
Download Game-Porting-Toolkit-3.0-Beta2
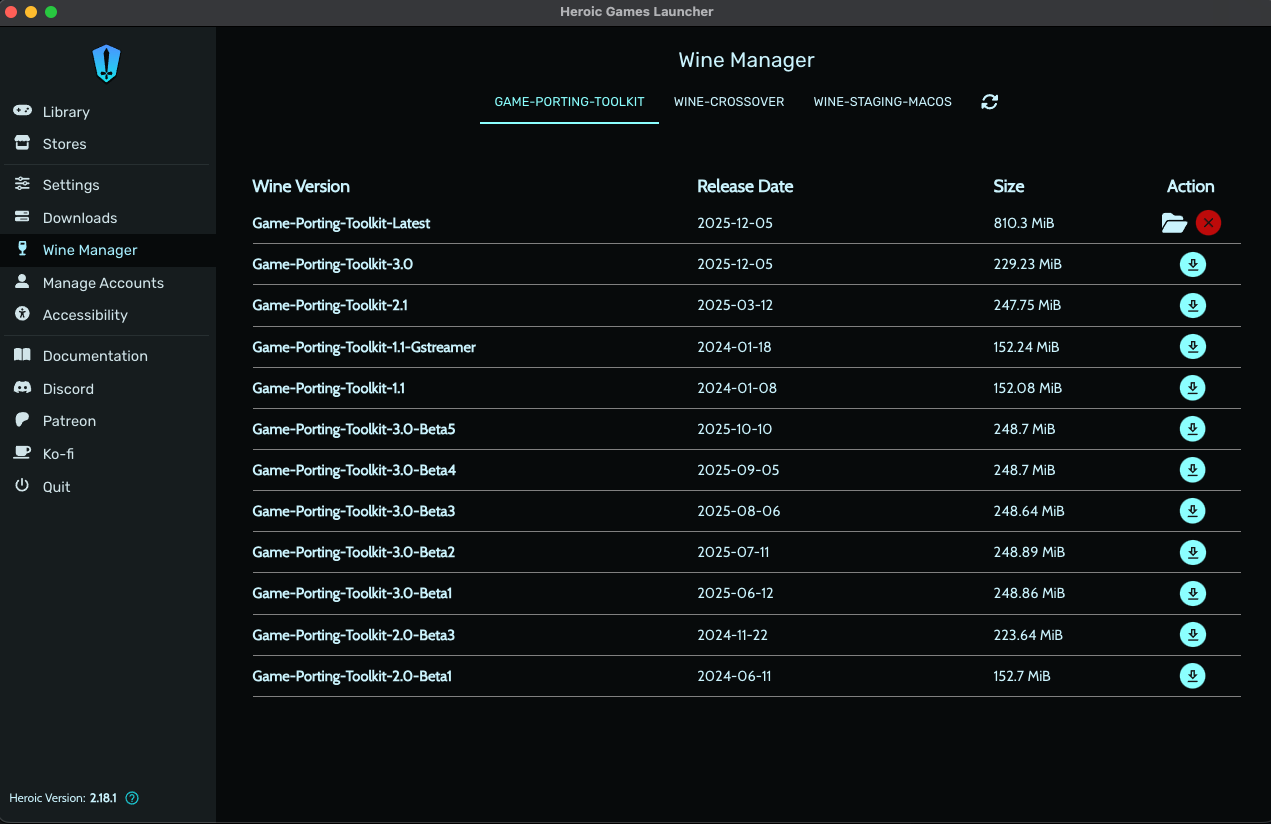click(x=1192, y=552)
